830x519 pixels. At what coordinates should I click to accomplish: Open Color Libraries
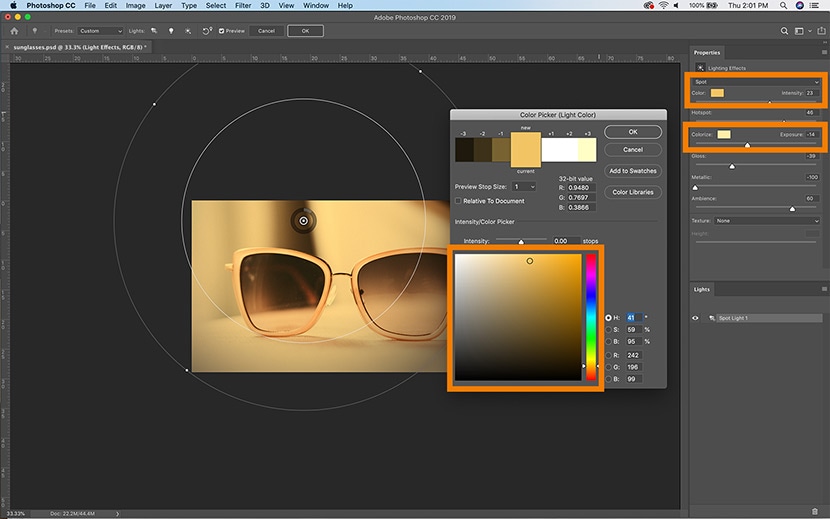click(x=632, y=192)
